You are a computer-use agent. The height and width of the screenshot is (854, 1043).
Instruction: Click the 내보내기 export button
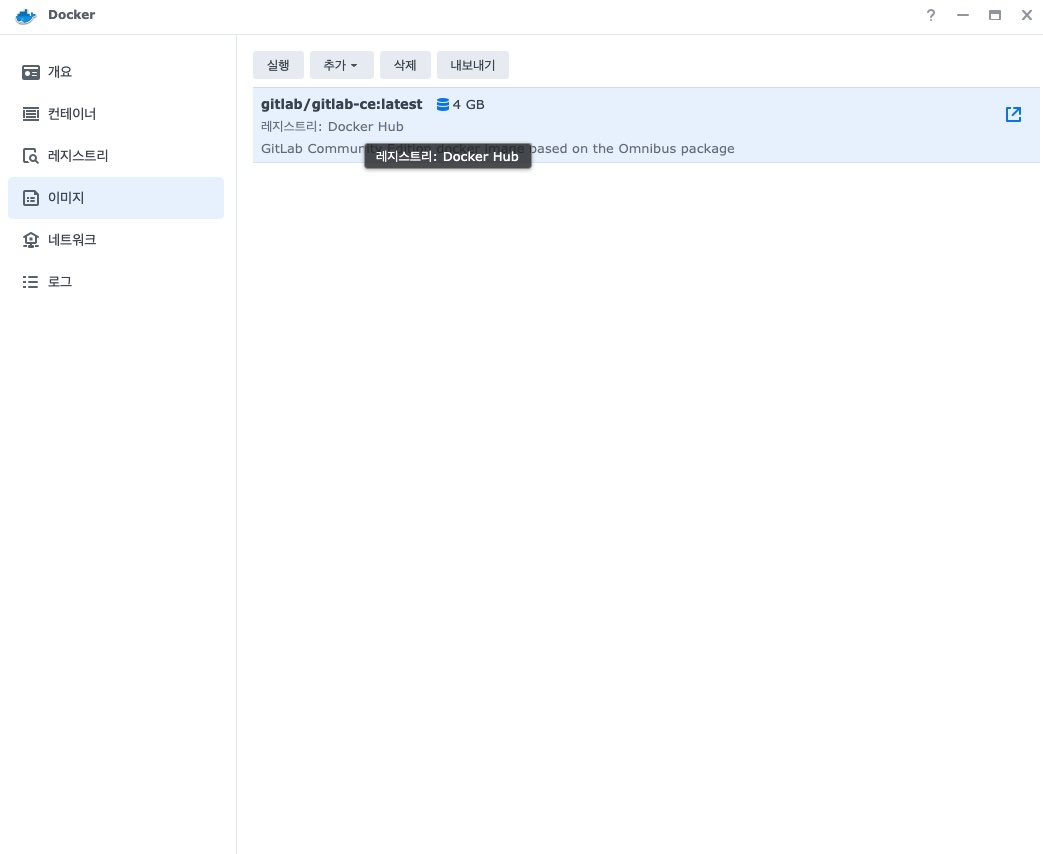(x=472, y=65)
